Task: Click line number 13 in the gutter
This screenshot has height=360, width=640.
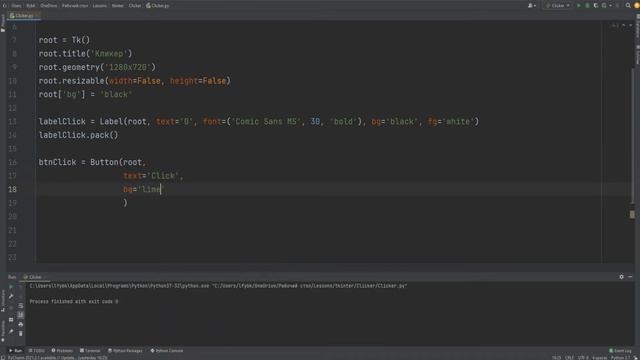Action: pos(12,121)
